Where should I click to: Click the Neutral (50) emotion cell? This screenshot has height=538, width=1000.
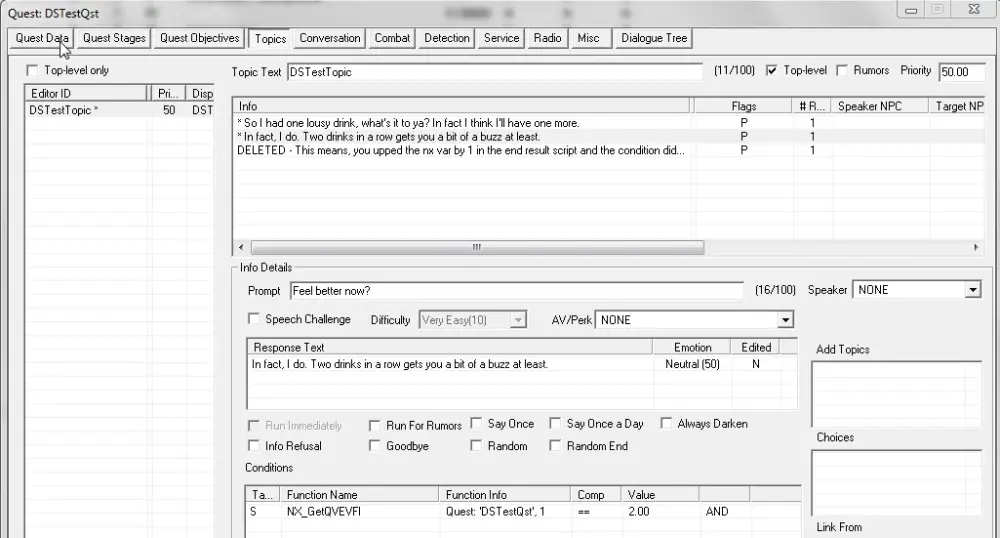[692, 364]
